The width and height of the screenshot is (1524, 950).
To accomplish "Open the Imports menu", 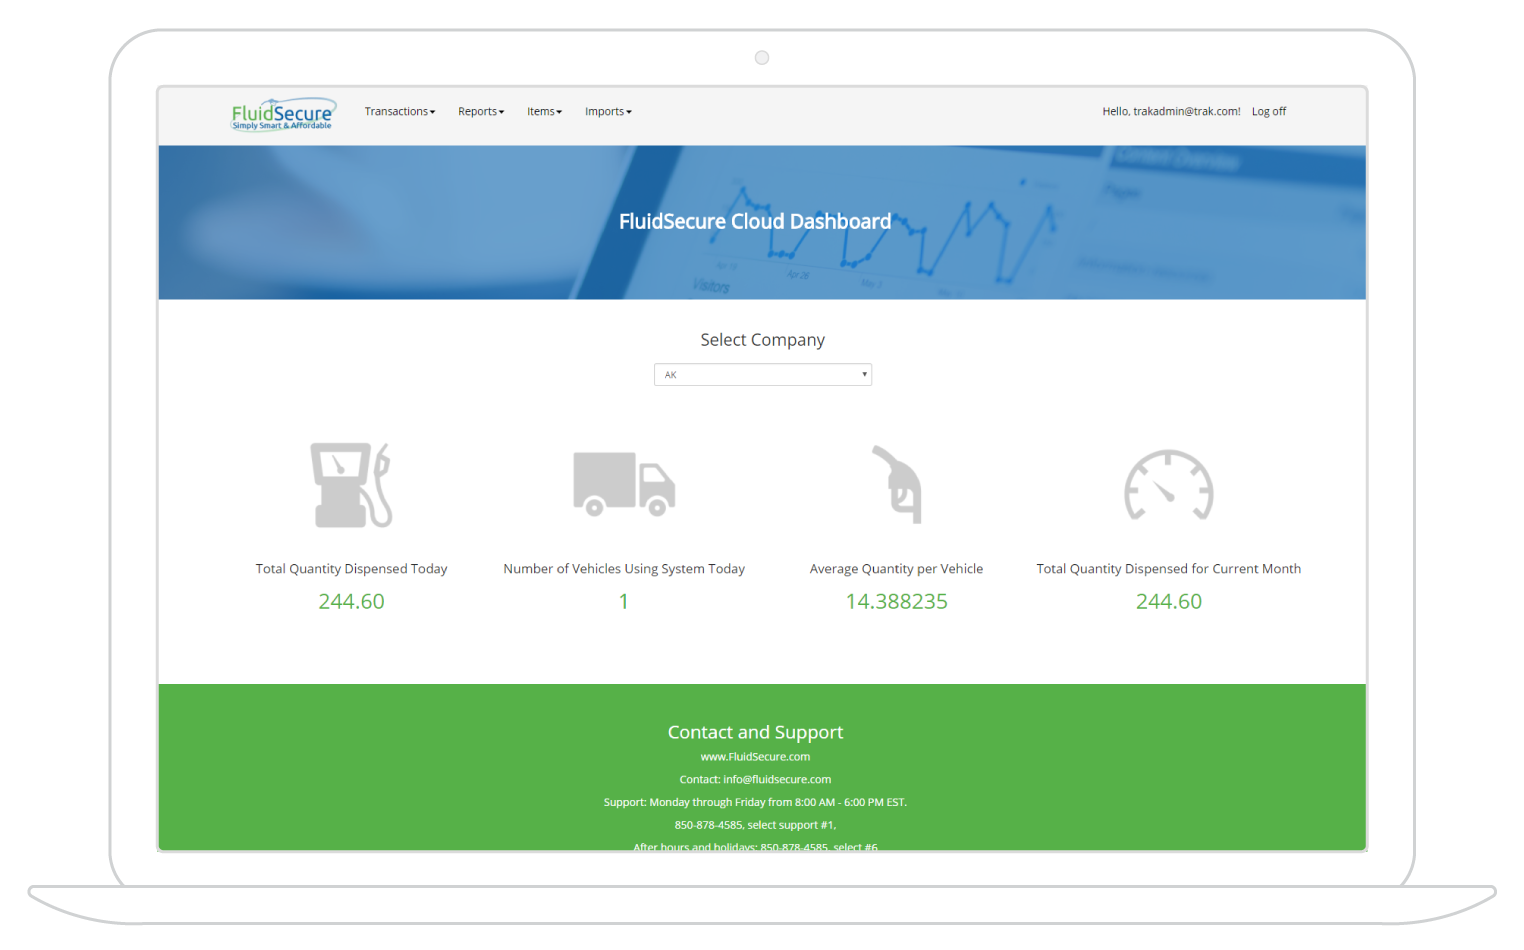I will (608, 111).
